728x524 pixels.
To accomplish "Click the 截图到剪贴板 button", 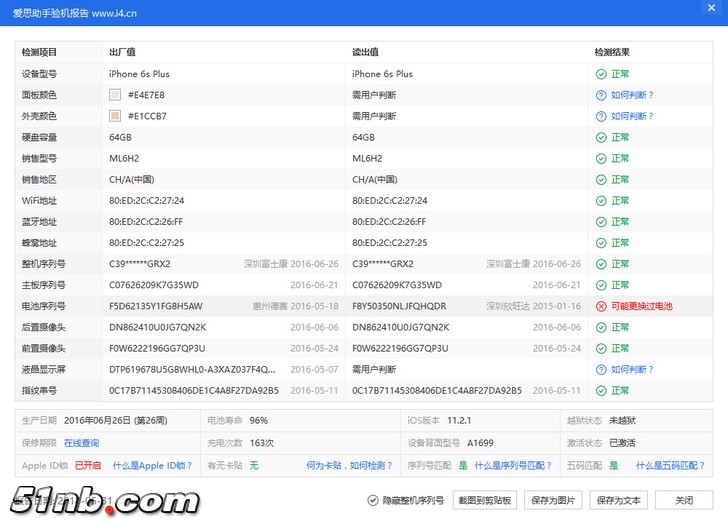I will click(x=485, y=500).
